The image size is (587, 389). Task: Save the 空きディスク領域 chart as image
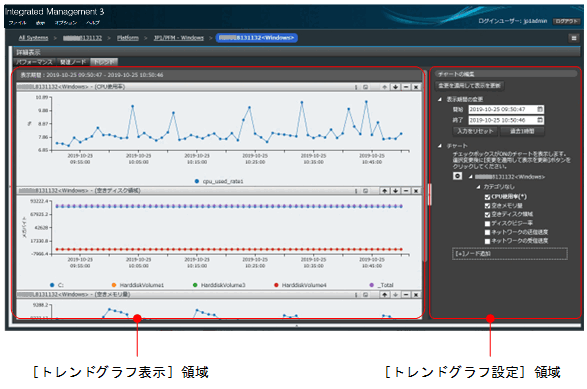[x=365, y=191]
